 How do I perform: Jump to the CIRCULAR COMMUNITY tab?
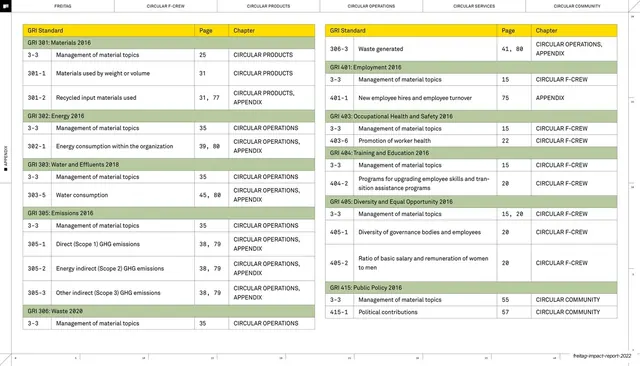(577, 6)
